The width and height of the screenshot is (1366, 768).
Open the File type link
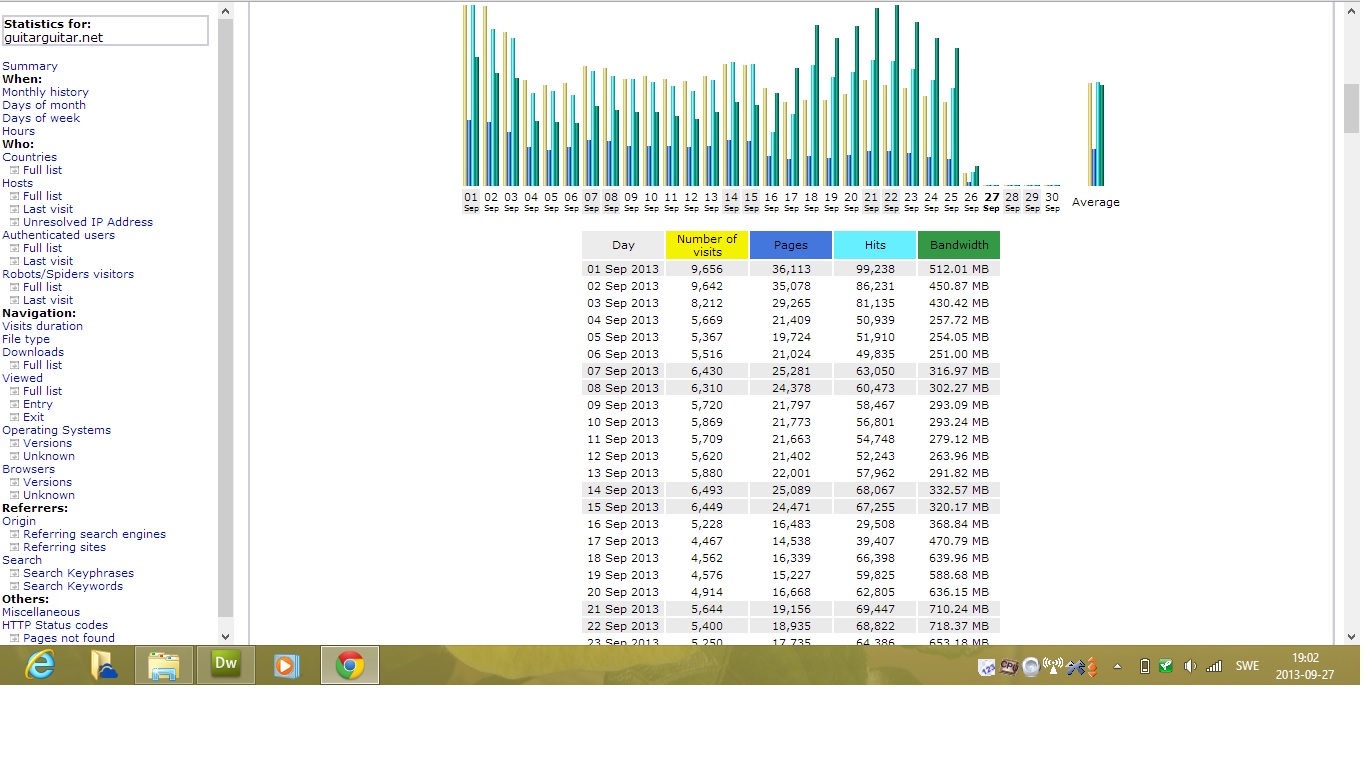click(x=26, y=339)
